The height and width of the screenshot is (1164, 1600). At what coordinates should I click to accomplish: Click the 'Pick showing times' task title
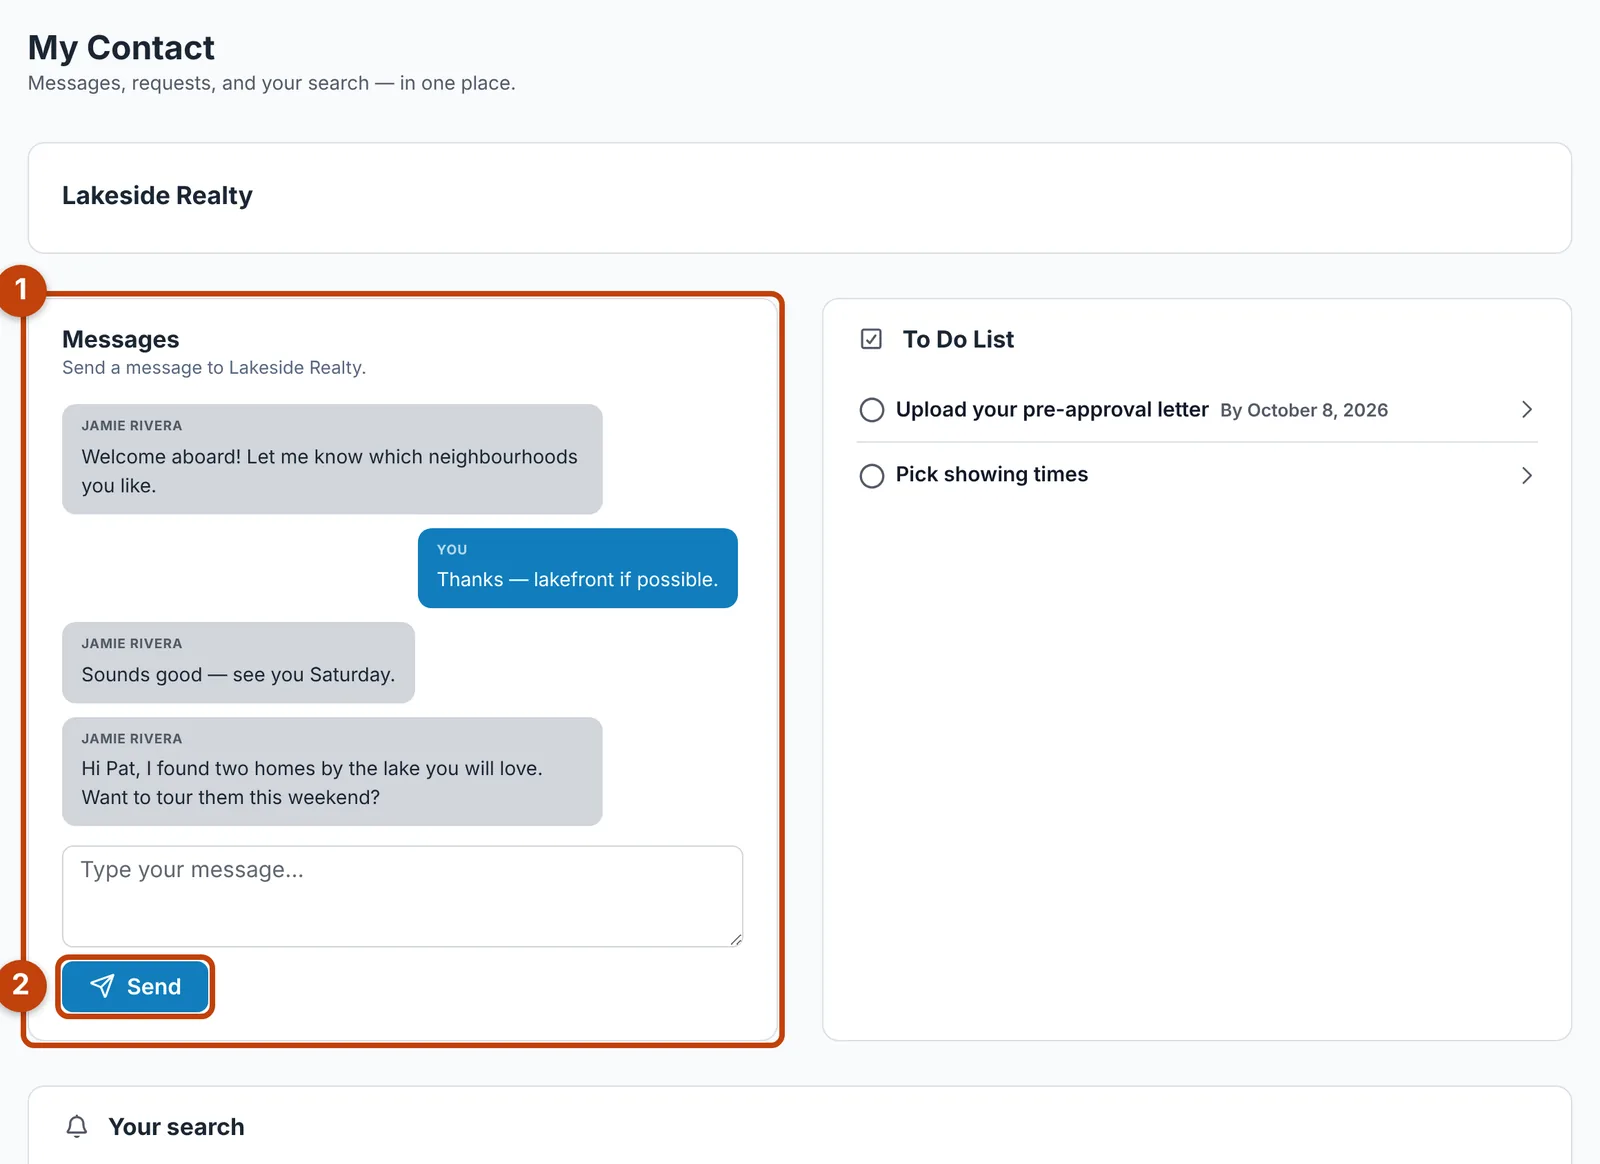[x=992, y=475]
